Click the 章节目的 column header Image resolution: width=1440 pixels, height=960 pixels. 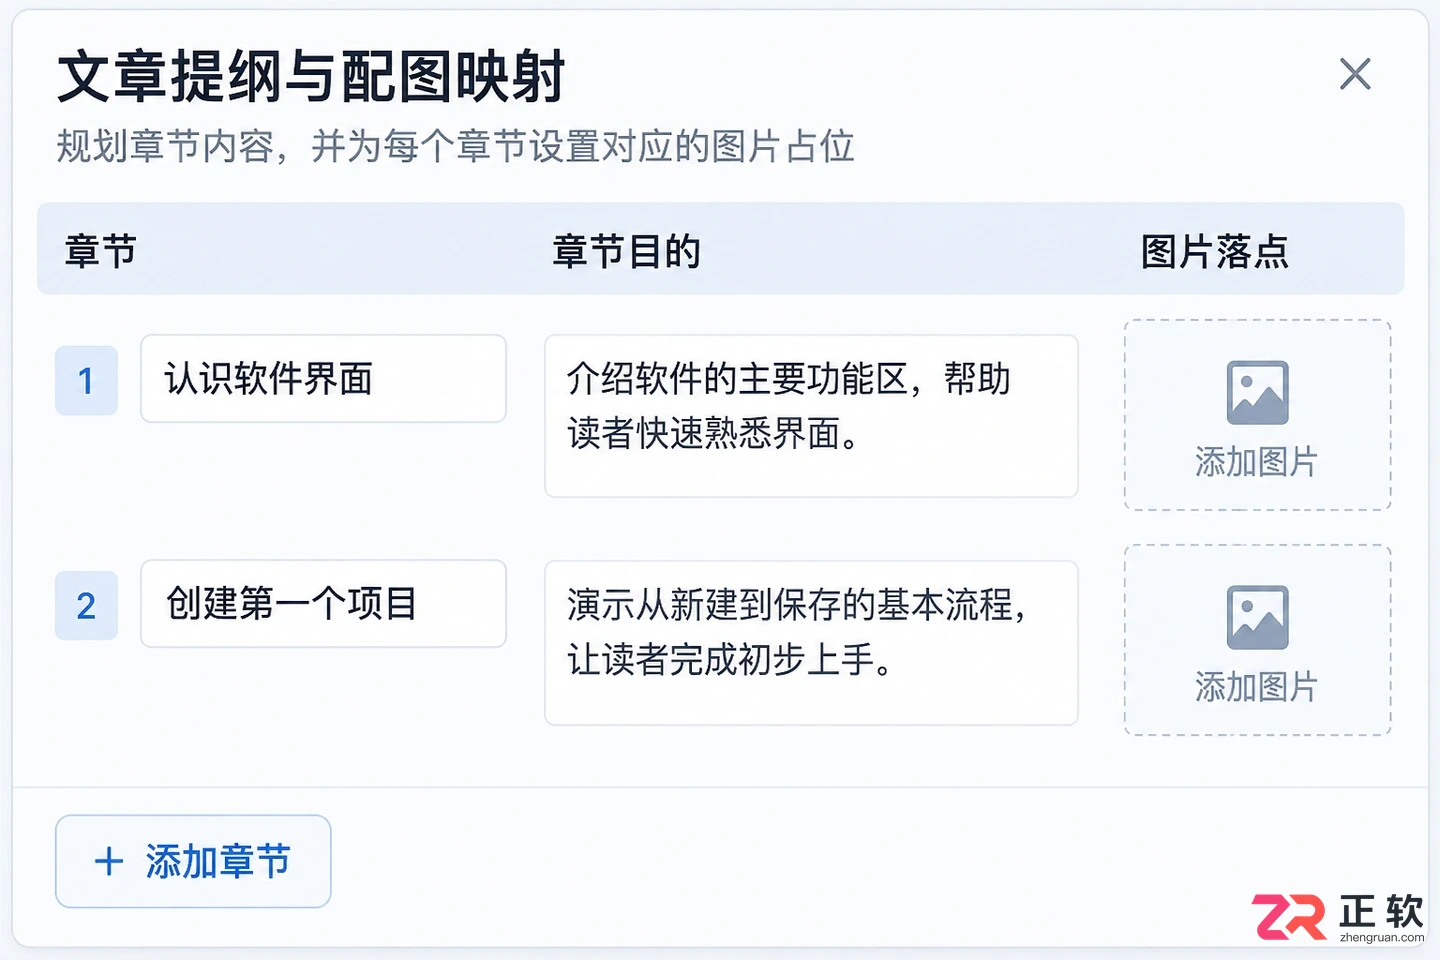(626, 251)
